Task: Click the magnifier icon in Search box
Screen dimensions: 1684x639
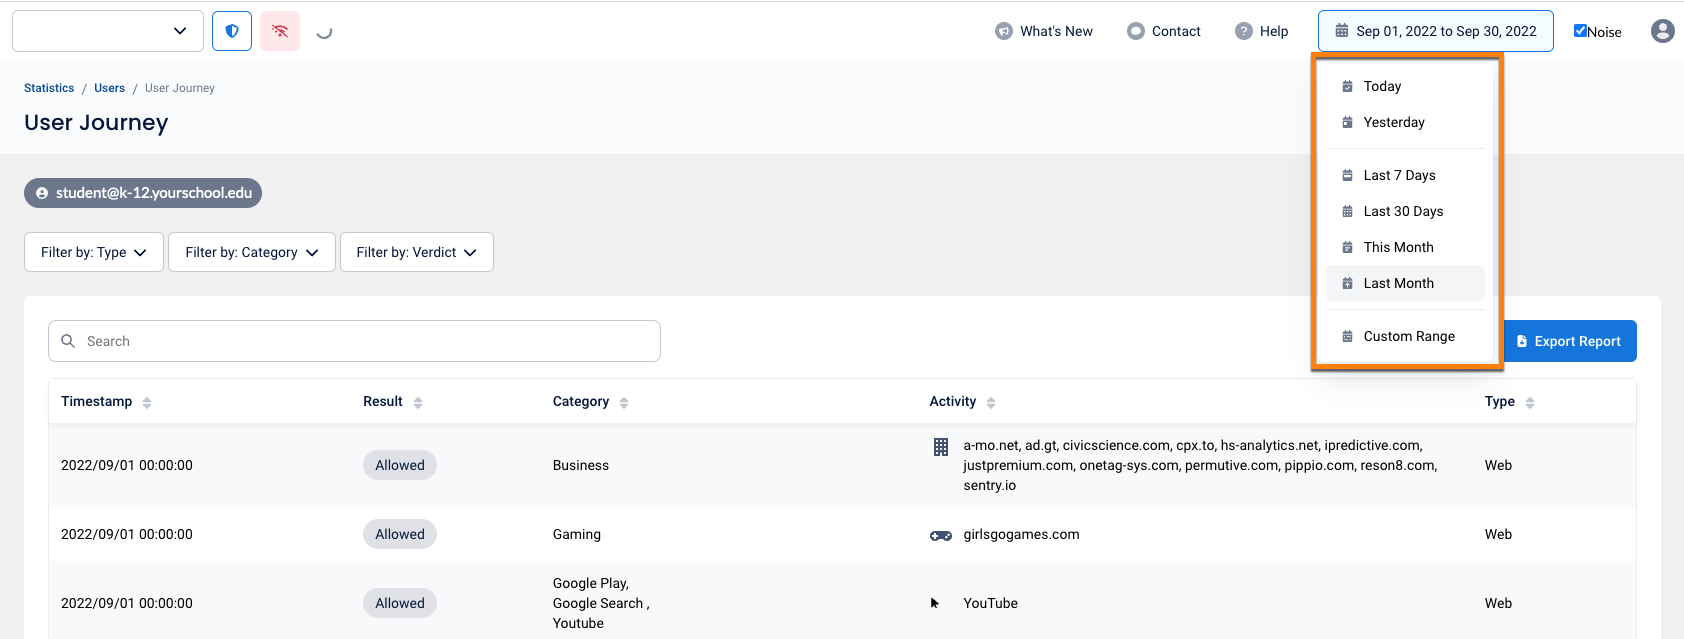Action: [68, 341]
